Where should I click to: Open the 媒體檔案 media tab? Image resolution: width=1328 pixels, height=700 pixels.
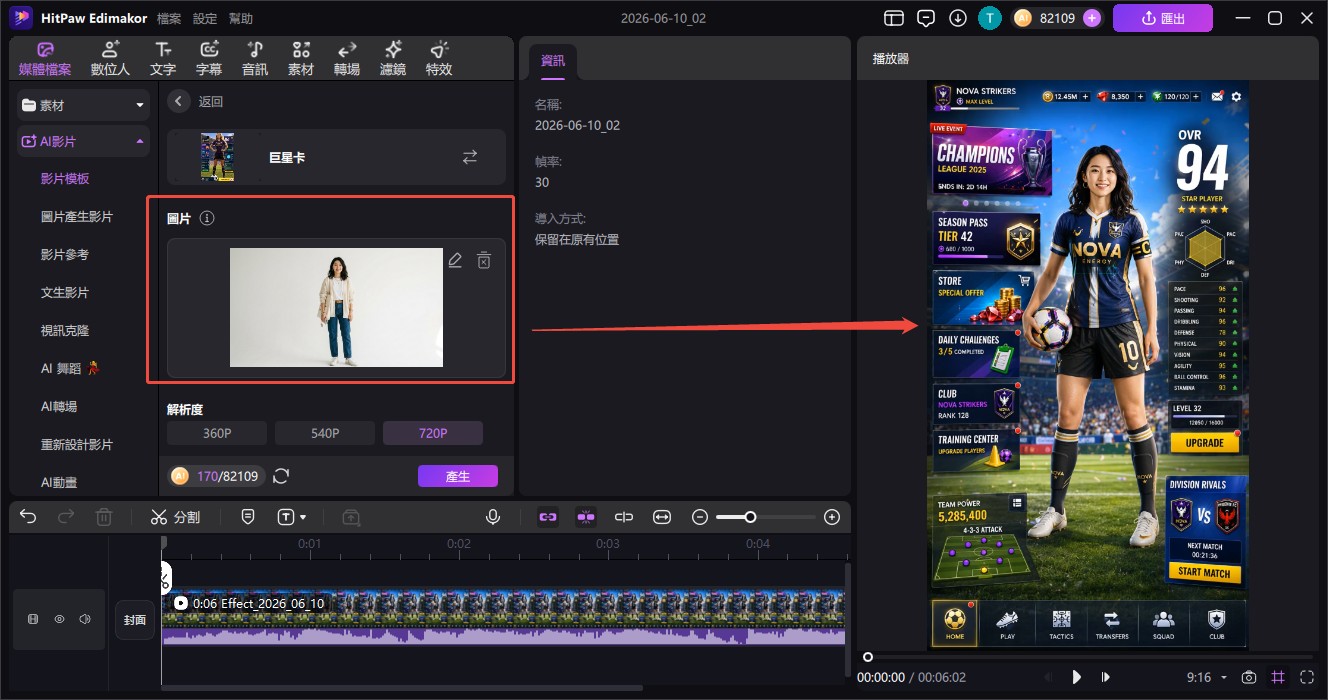click(x=45, y=59)
